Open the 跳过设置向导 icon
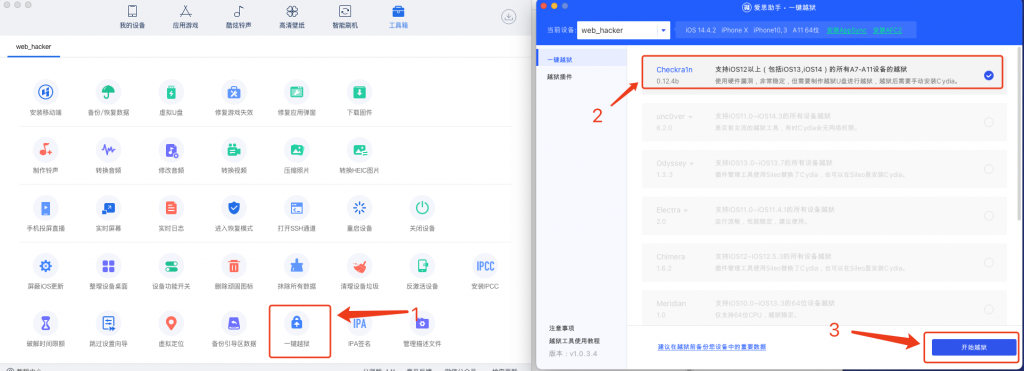 (x=108, y=323)
